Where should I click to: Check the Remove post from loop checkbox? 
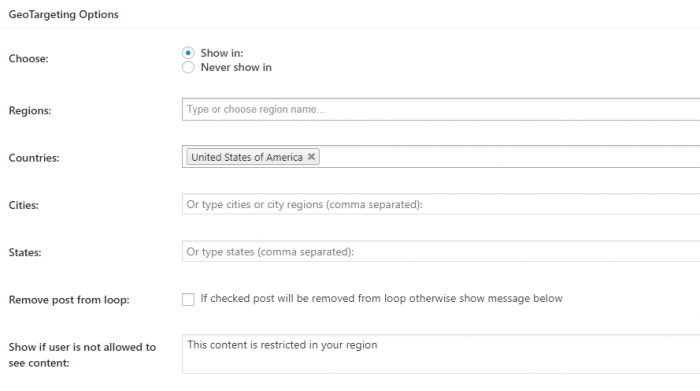click(188, 299)
